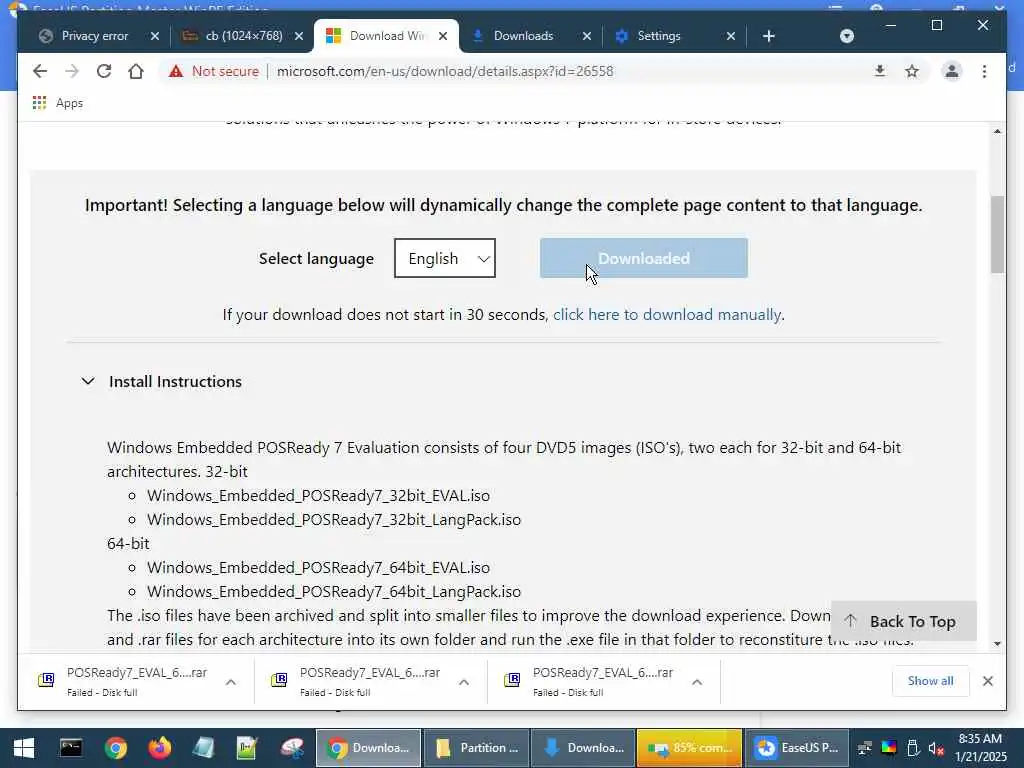Viewport: 1024px width, 768px height.
Task: Open the tab search dropdown button
Action: tap(847, 36)
